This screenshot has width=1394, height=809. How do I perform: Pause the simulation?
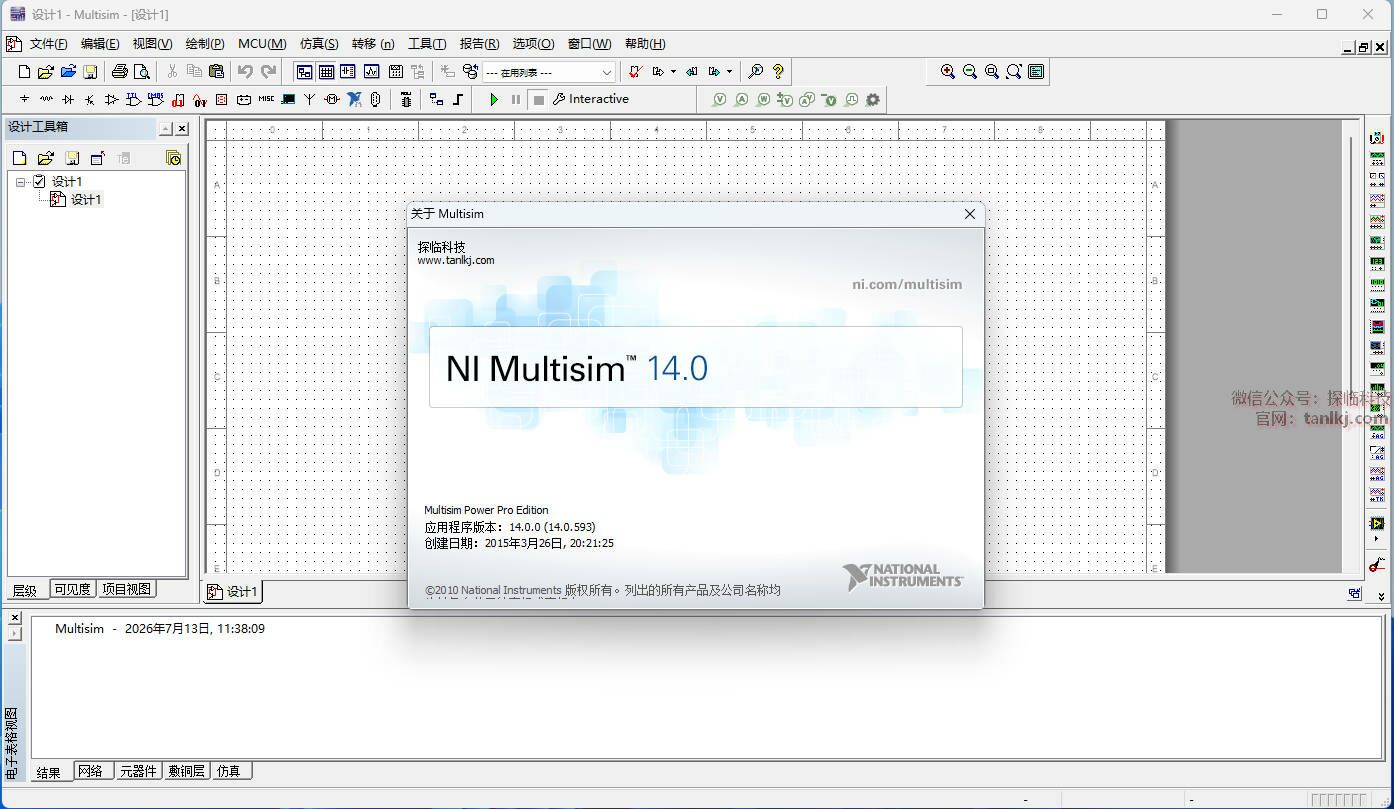click(516, 99)
